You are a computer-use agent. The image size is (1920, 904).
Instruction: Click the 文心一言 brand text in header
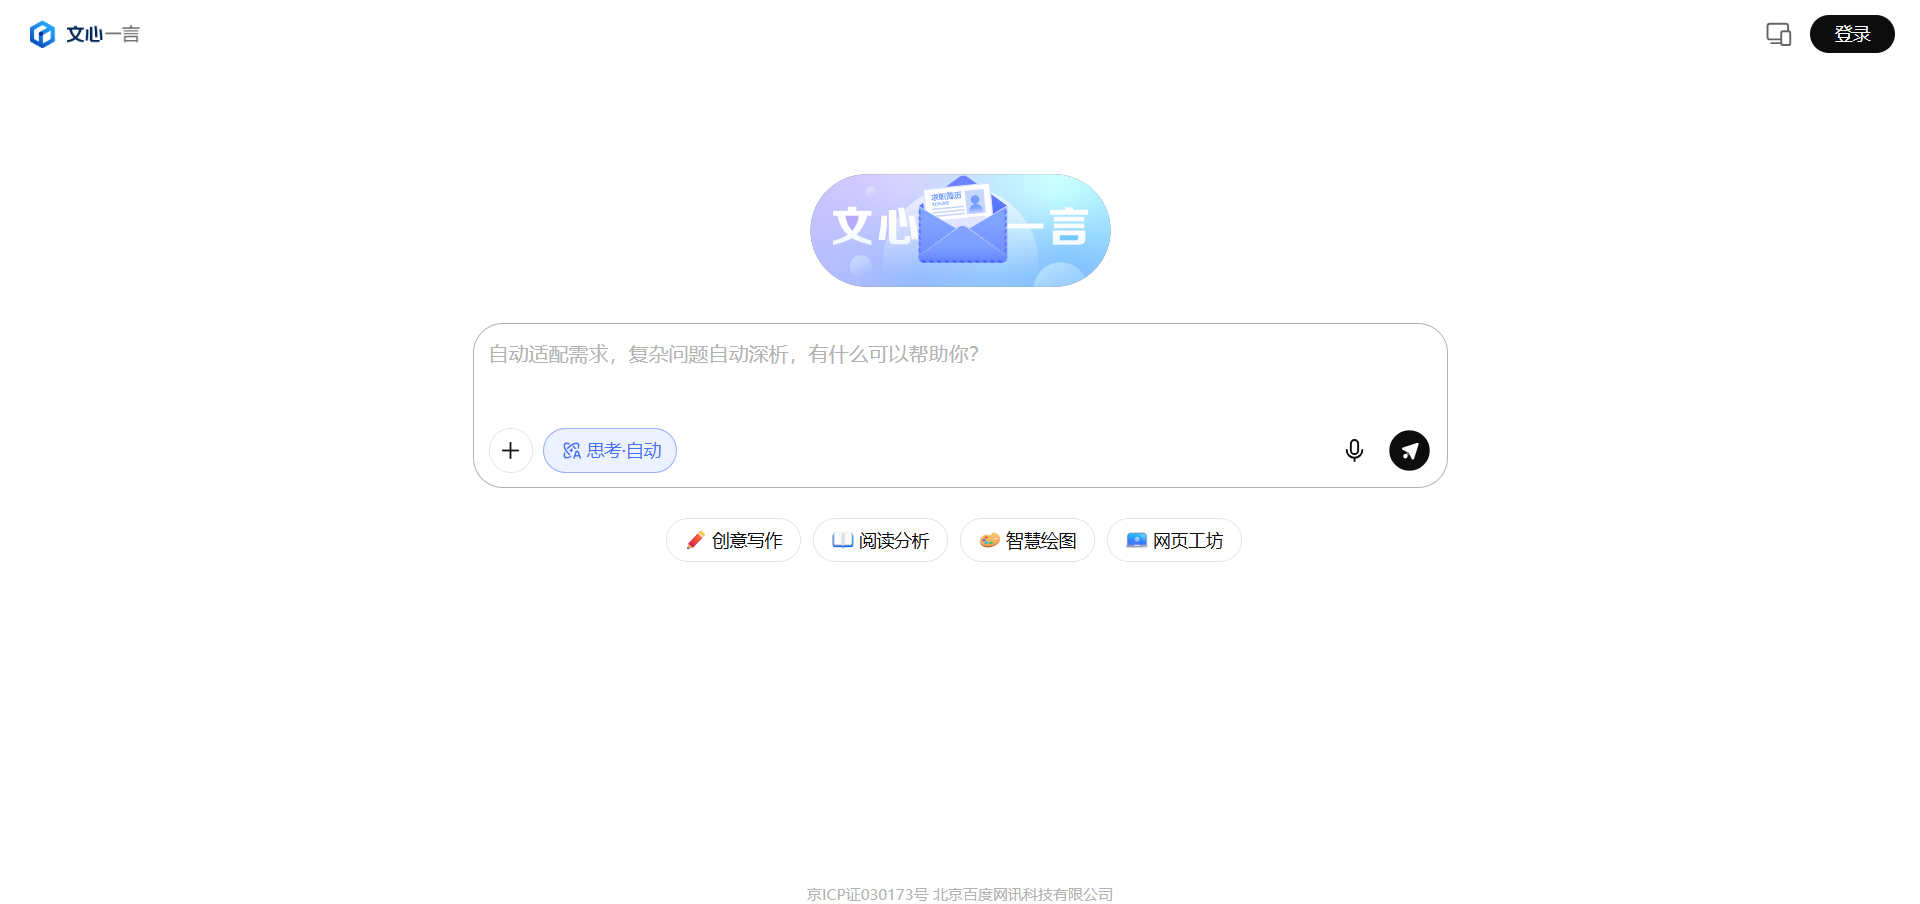point(103,34)
